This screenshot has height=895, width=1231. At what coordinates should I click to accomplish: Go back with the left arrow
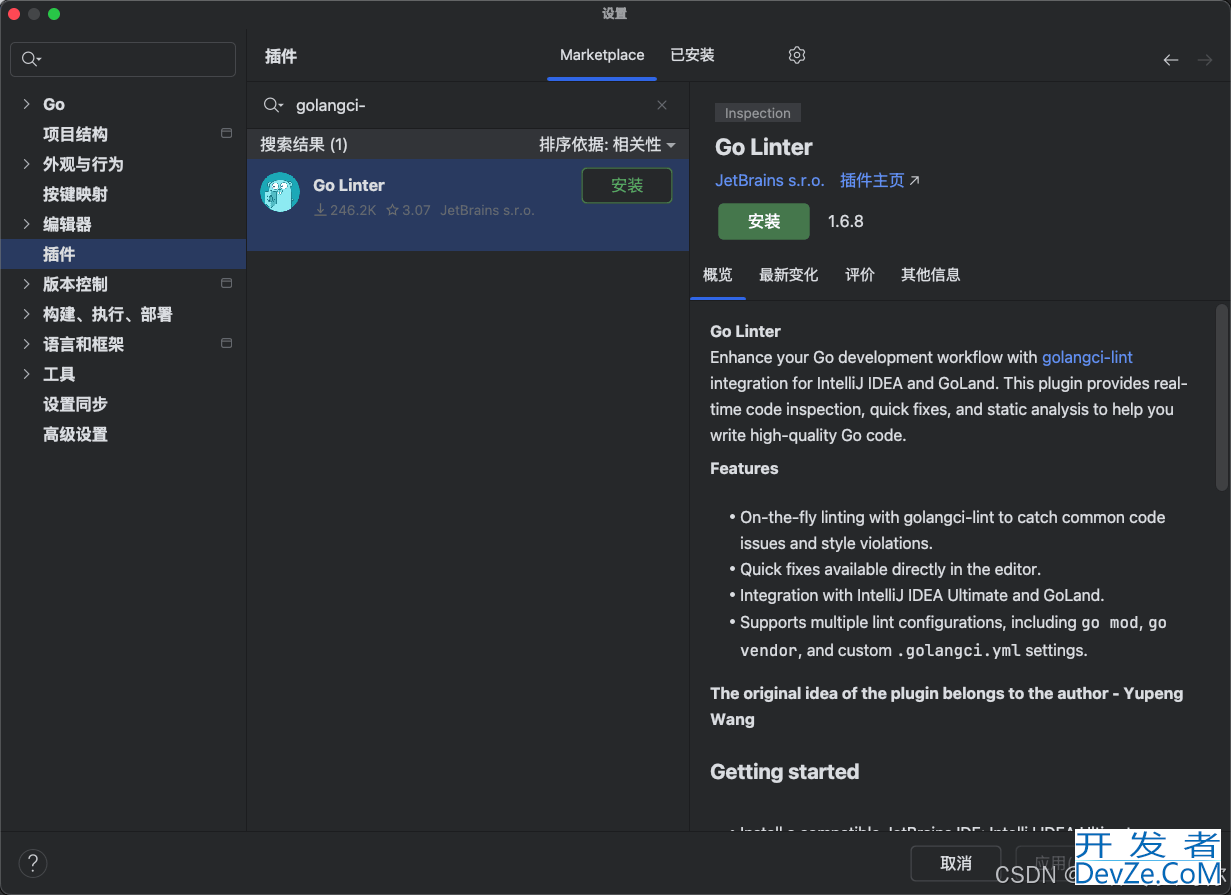1171,60
